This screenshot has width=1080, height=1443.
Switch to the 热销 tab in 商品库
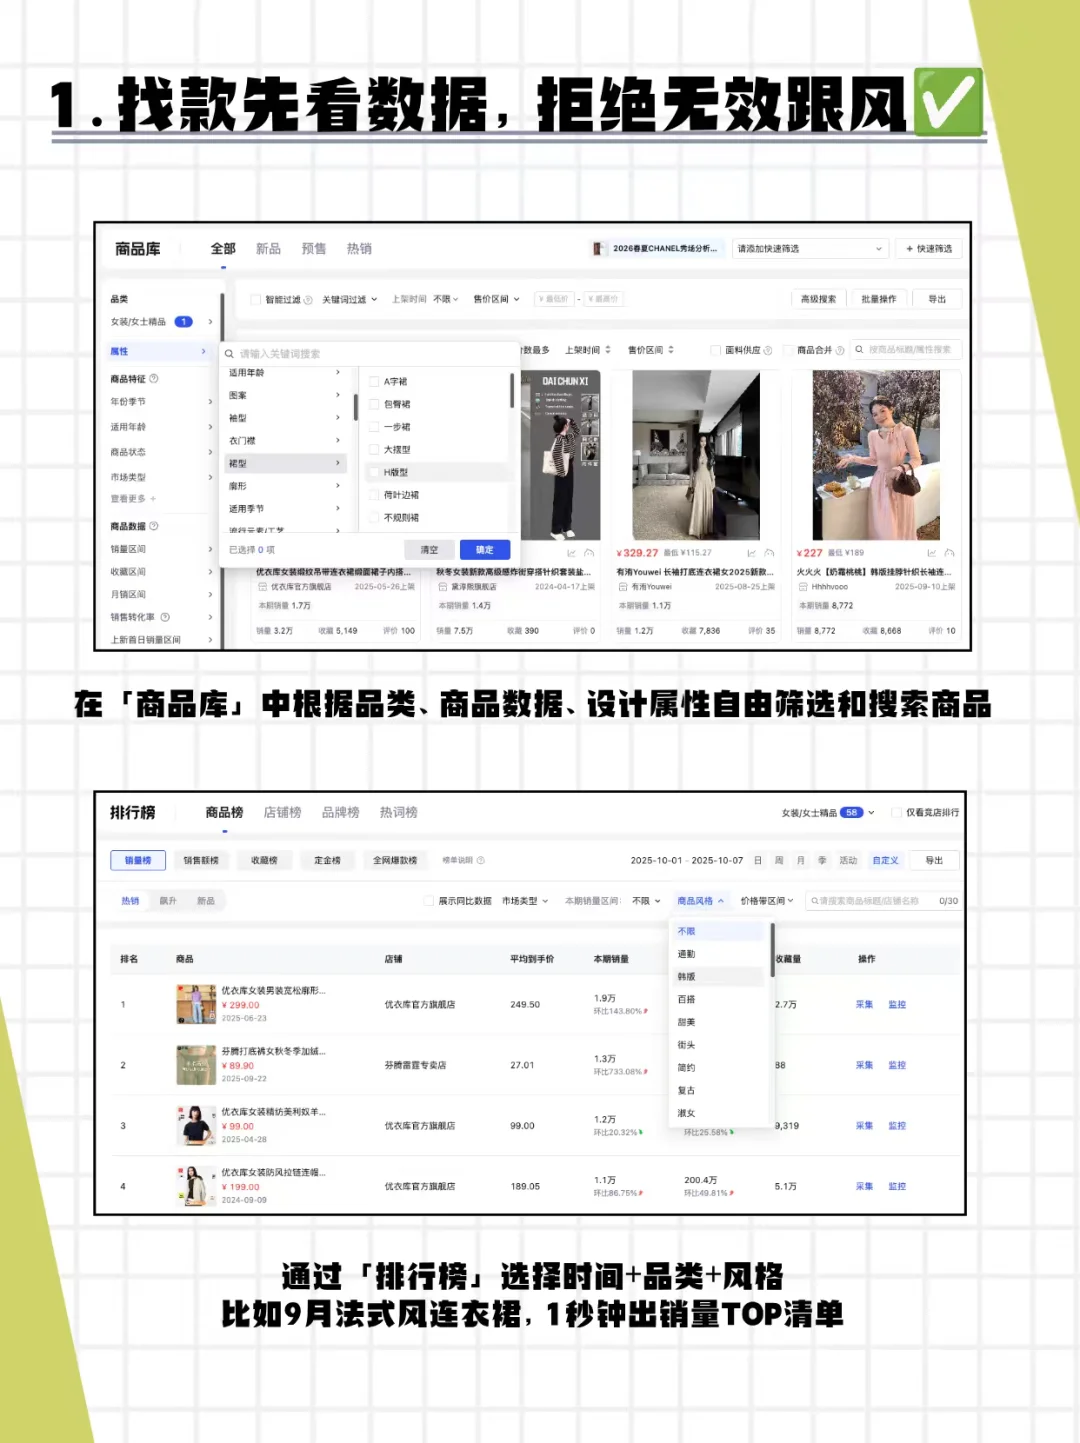click(361, 249)
